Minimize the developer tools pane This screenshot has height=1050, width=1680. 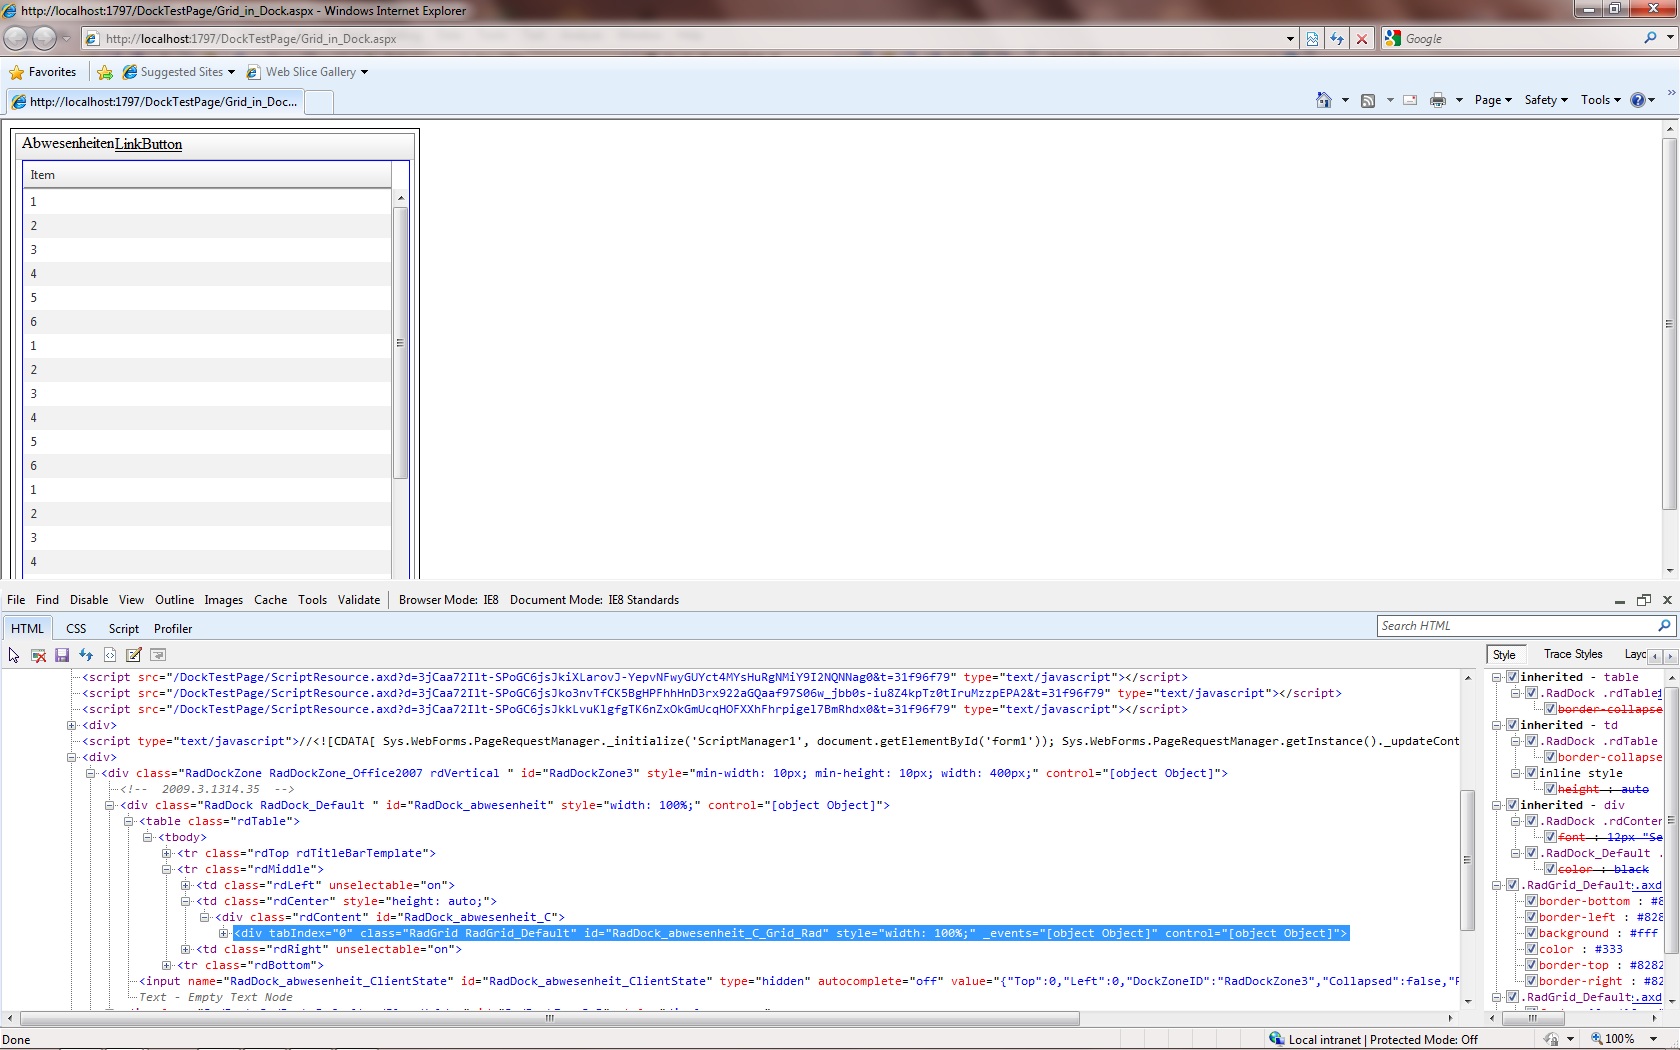(x=1619, y=601)
